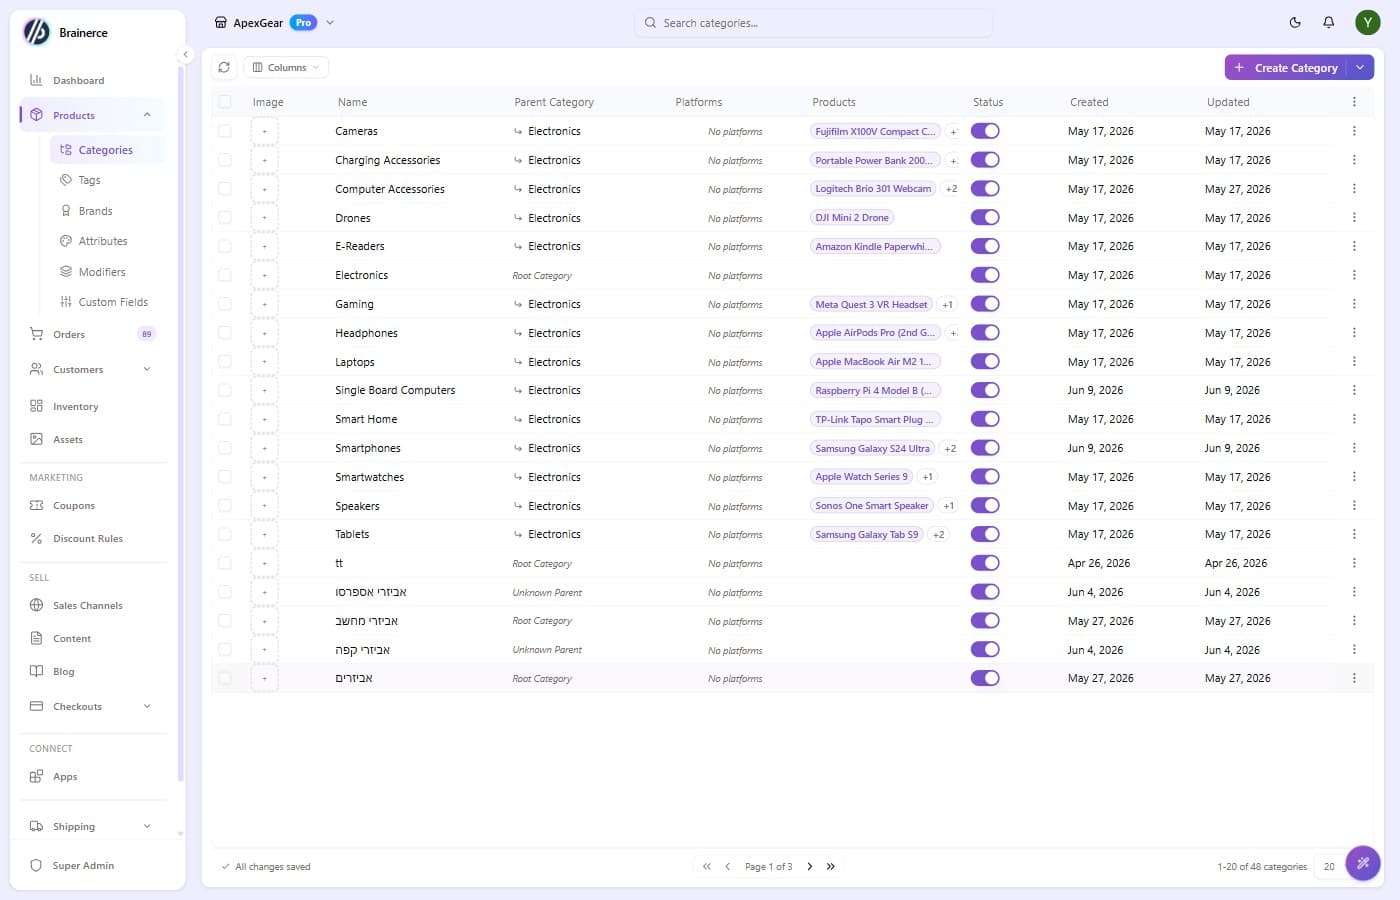Open the AI assistant wand button
The height and width of the screenshot is (900, 1400).
pyautogui.click(x=1362, y=862)
